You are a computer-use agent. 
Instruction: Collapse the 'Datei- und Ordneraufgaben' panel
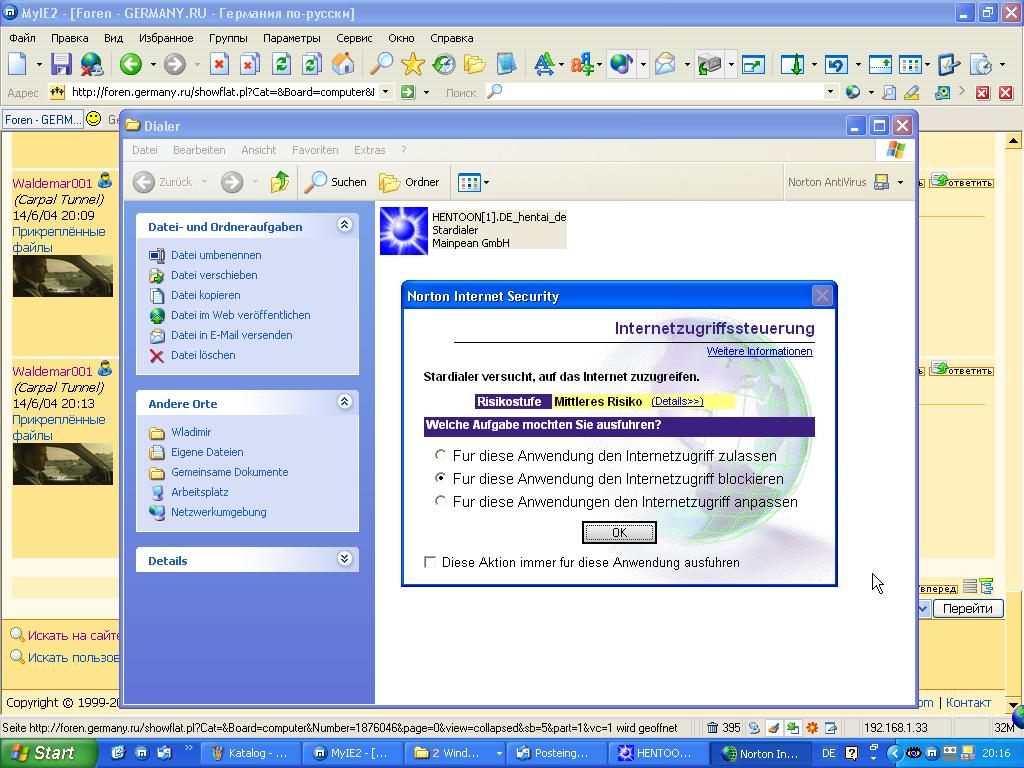[344, 225]
